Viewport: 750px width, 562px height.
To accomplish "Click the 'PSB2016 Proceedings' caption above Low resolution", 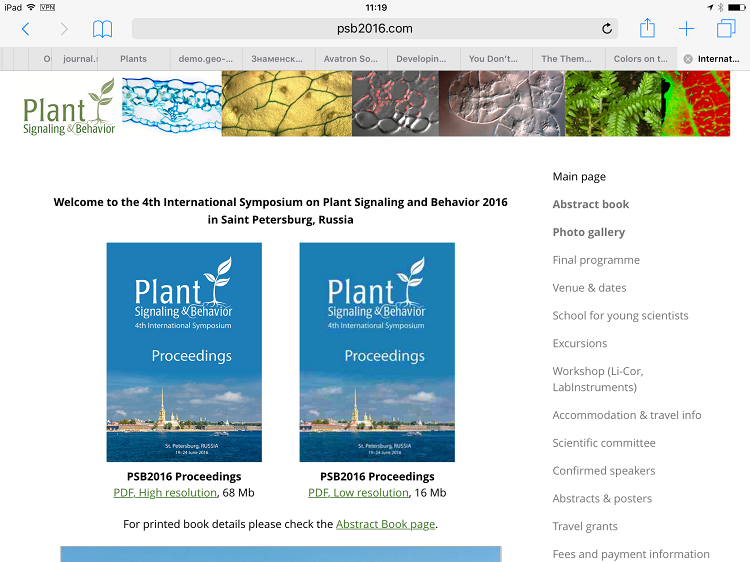I will pyautogui.click(x=377, y=476).
